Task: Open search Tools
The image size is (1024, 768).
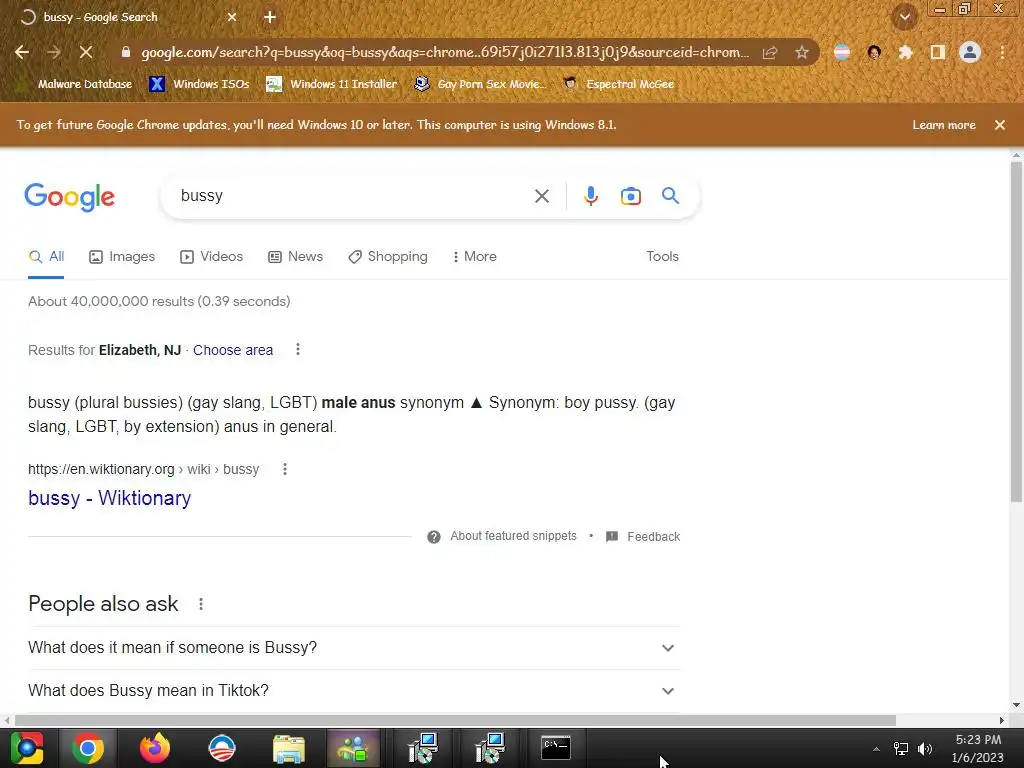Action: (662, 257)
